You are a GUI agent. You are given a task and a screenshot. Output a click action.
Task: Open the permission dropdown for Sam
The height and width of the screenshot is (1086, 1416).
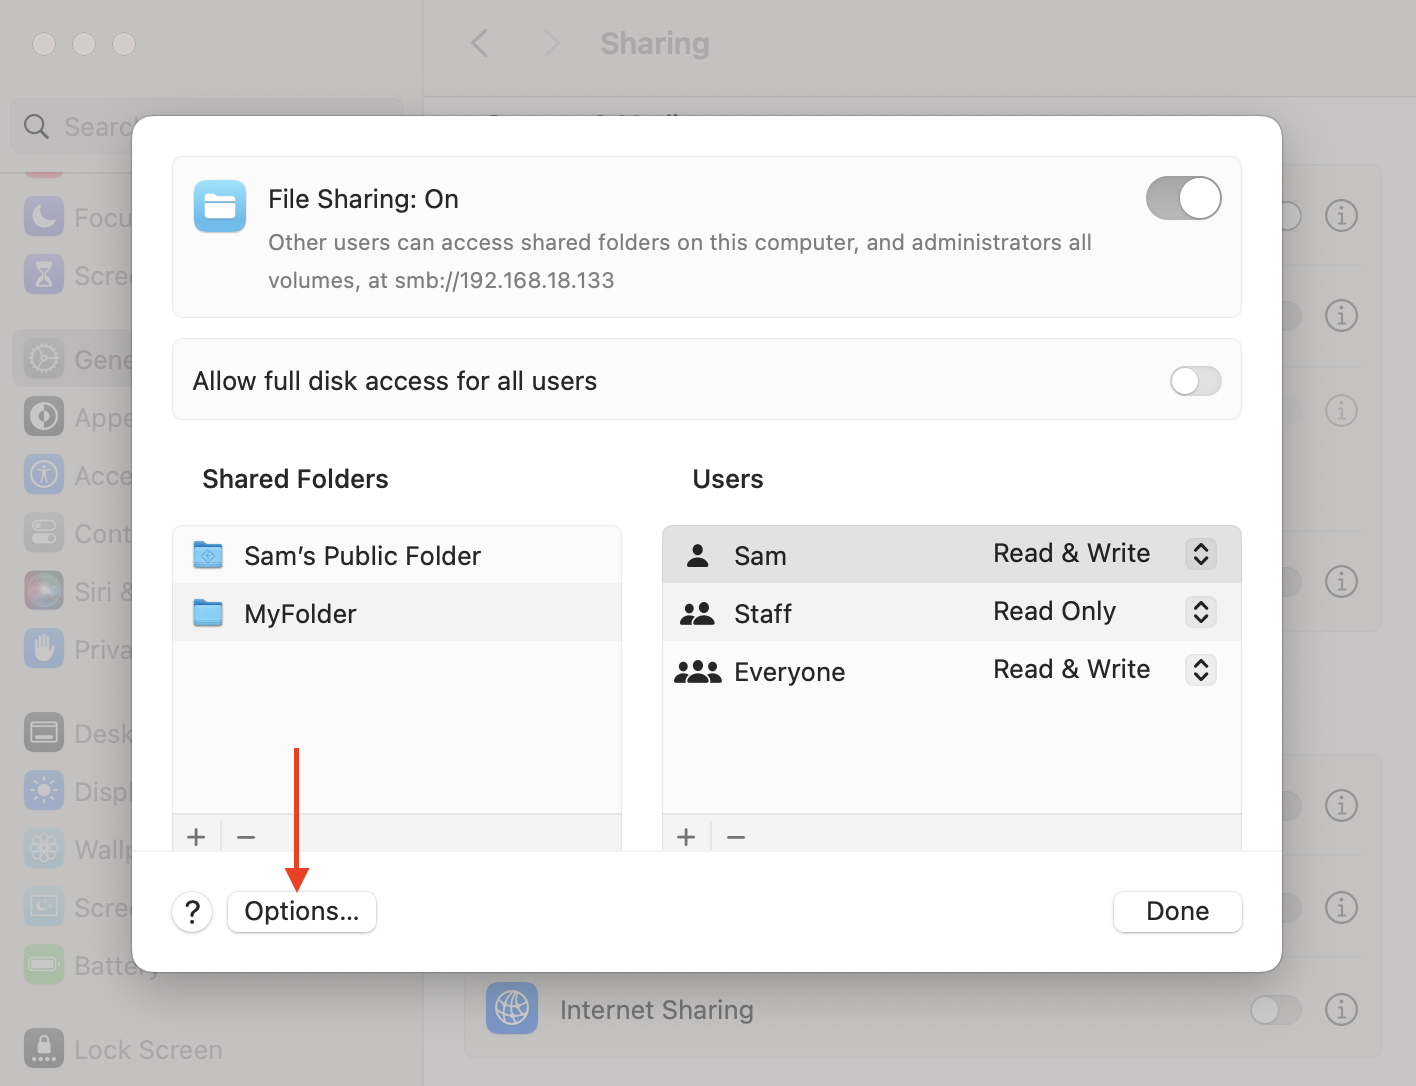tap(1201, 554)
